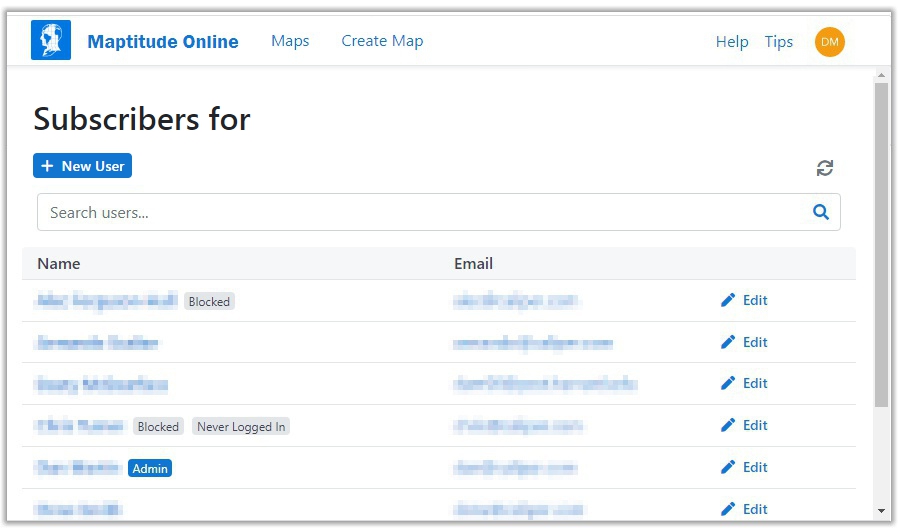Click the Maptitude Online logo icon

(51, 41)
